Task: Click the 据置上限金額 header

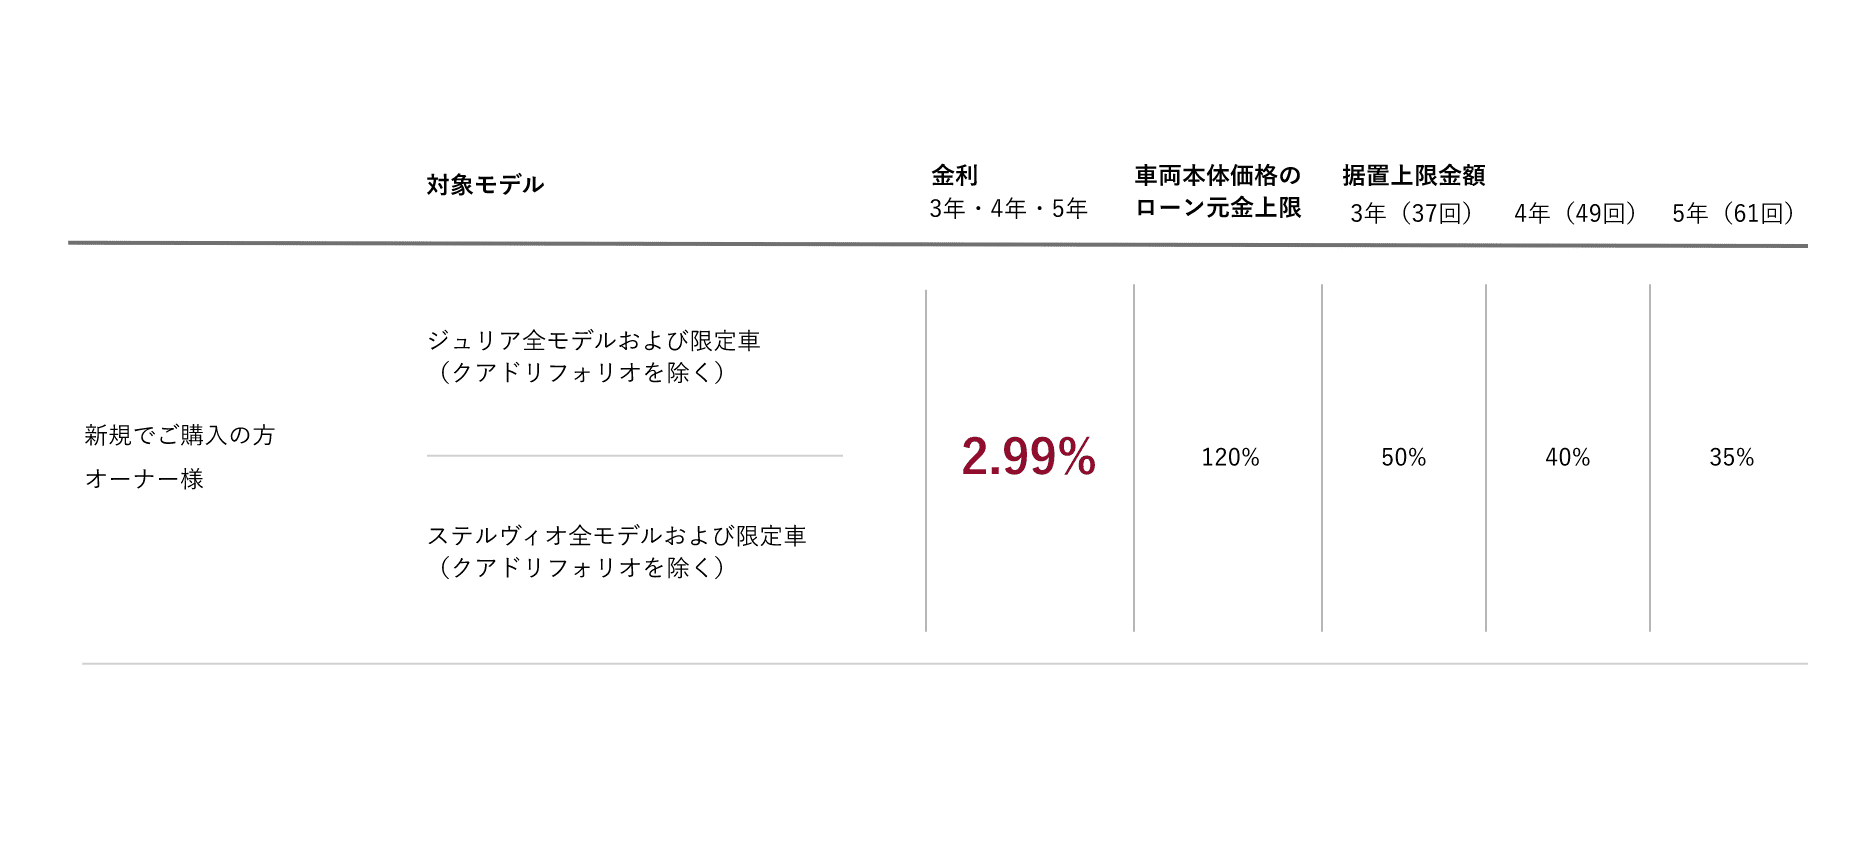Action: tap(1413, 176)
